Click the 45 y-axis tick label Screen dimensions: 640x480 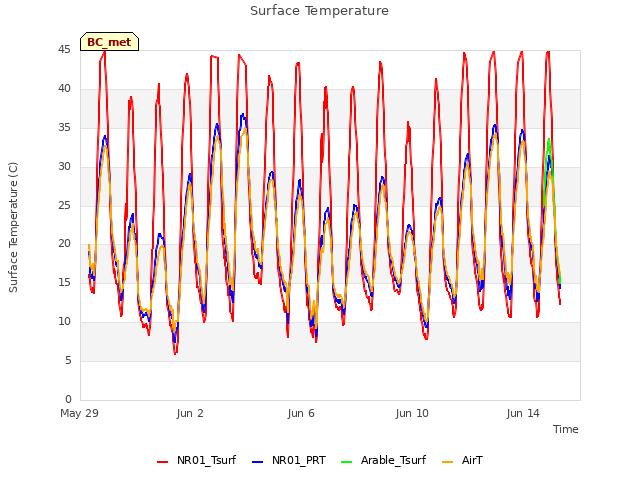(x=64, y=50)
